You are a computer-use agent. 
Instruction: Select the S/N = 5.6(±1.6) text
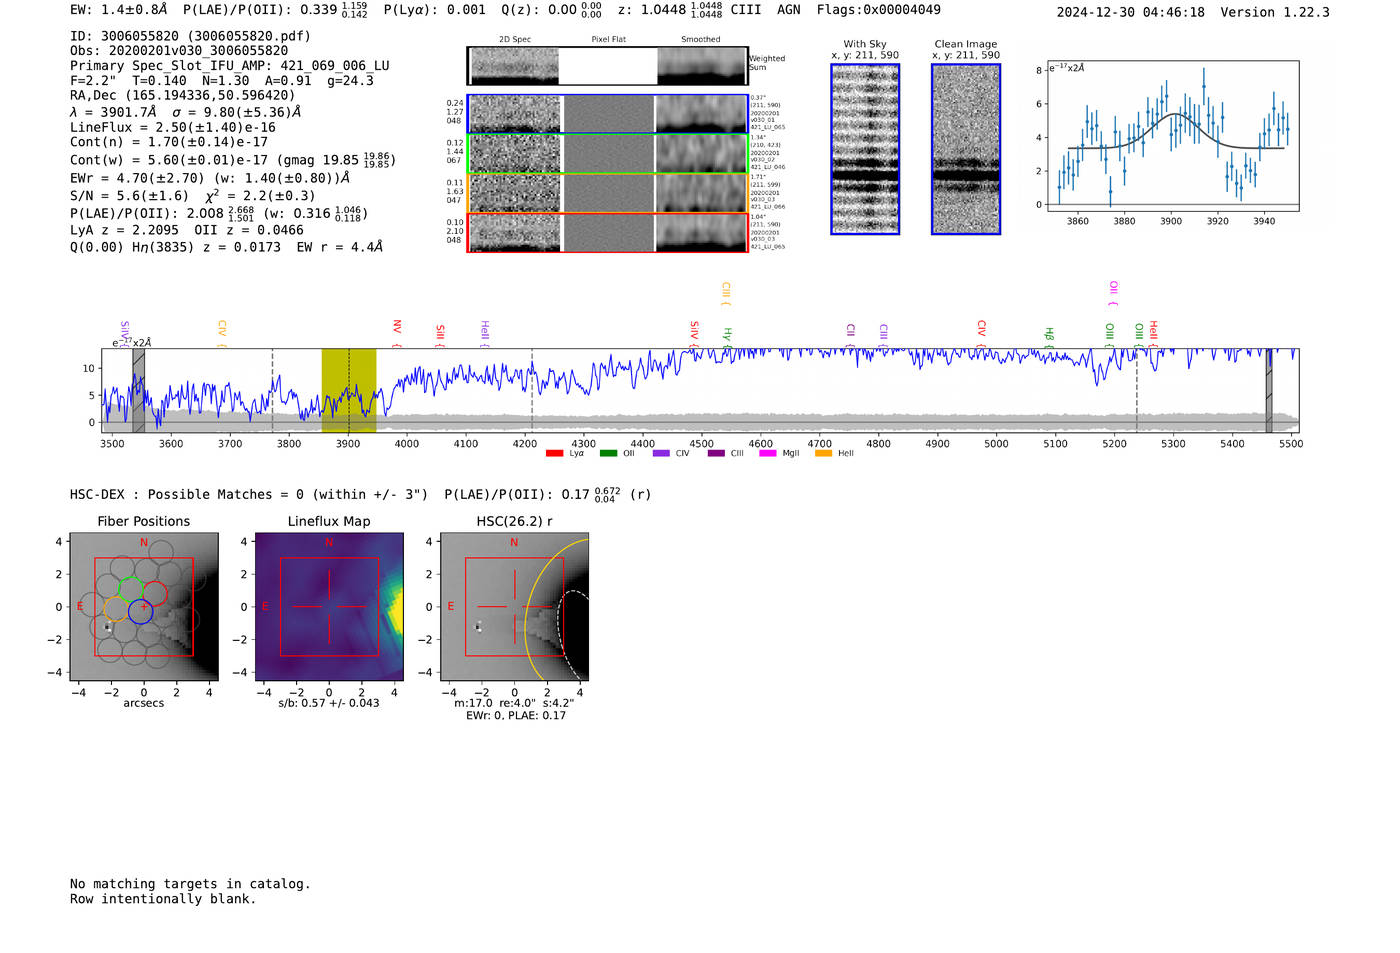pos(129,196)
